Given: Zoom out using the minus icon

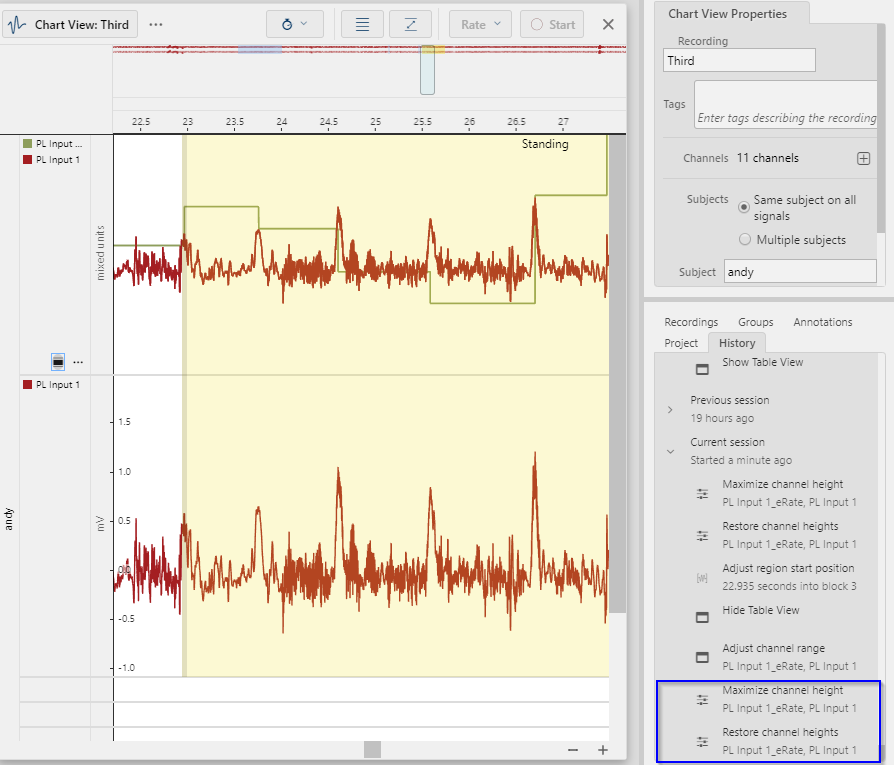Looking at the screenshot, I should coord(573,750).
